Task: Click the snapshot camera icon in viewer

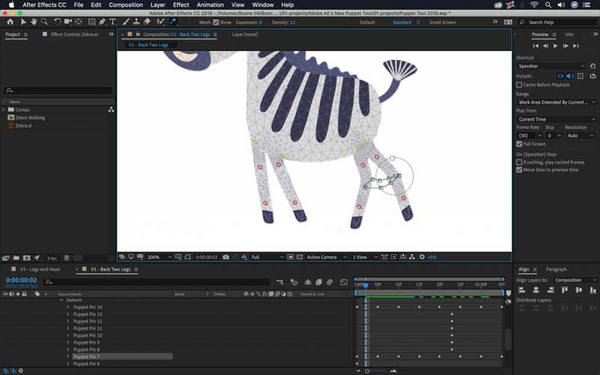Action: coord(226,257)
